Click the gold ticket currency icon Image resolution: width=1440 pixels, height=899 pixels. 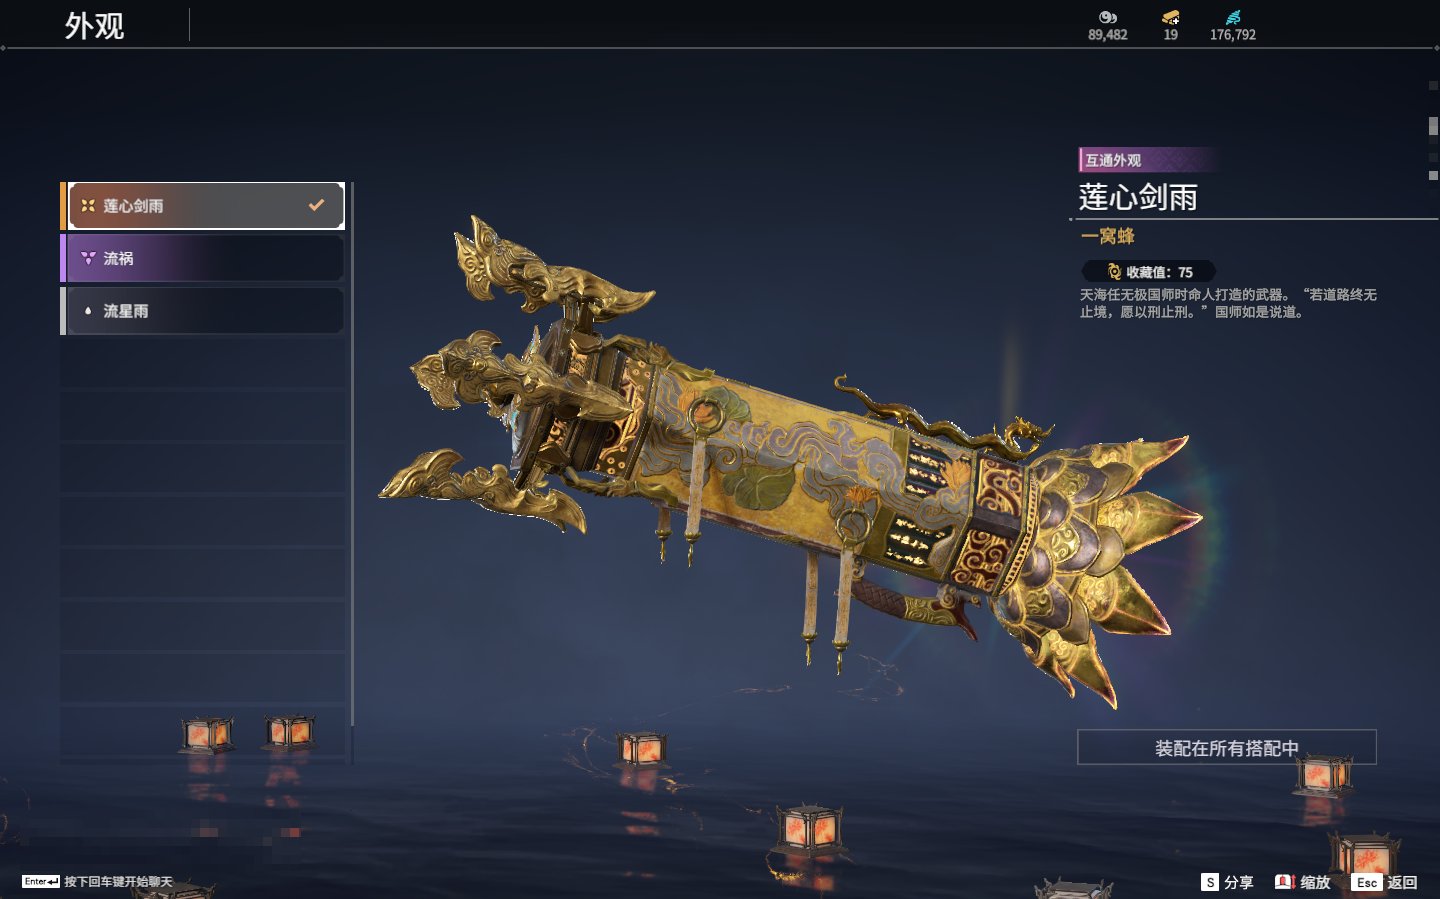tap(1170, 17)
